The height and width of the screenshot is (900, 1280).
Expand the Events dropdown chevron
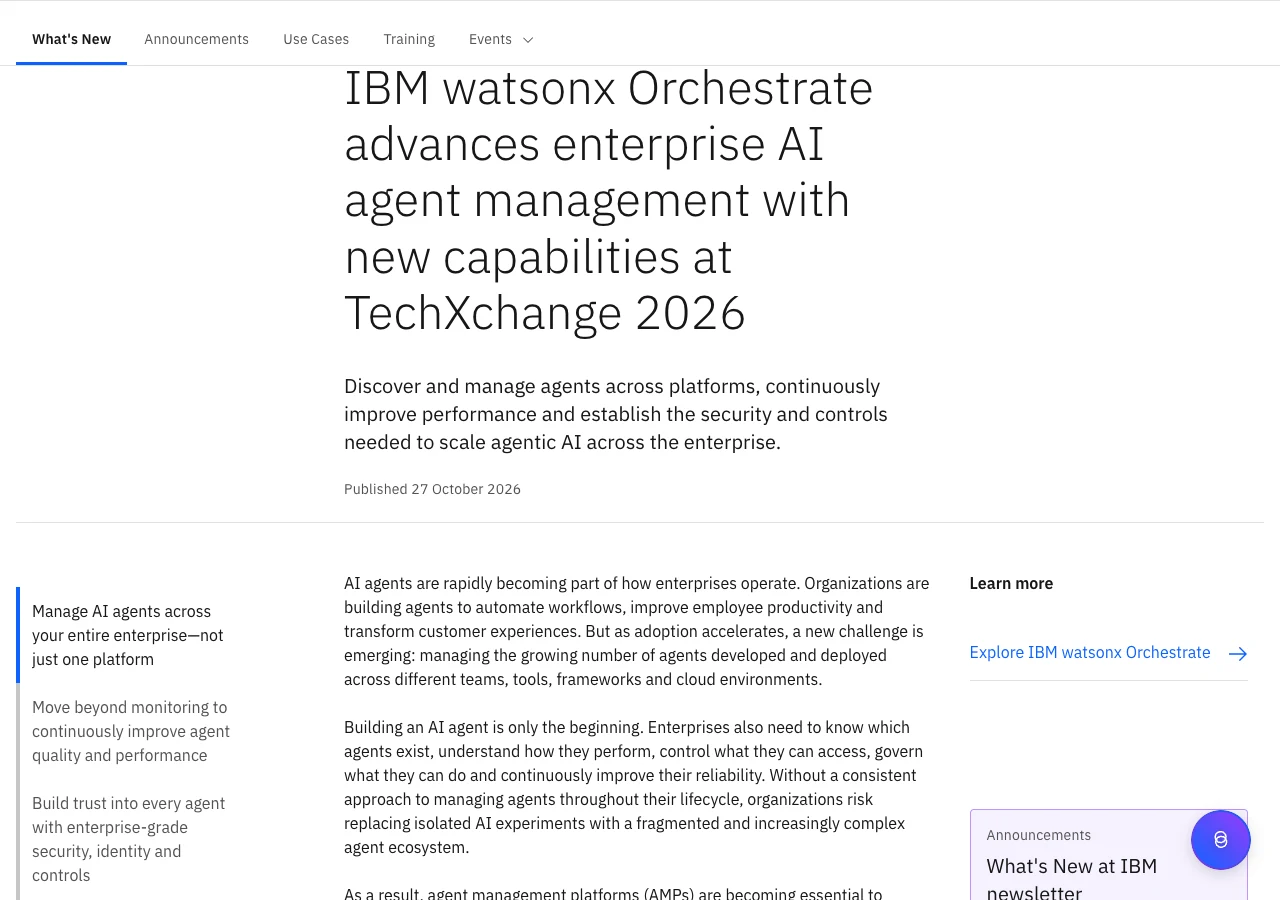[x=528, y=40]
